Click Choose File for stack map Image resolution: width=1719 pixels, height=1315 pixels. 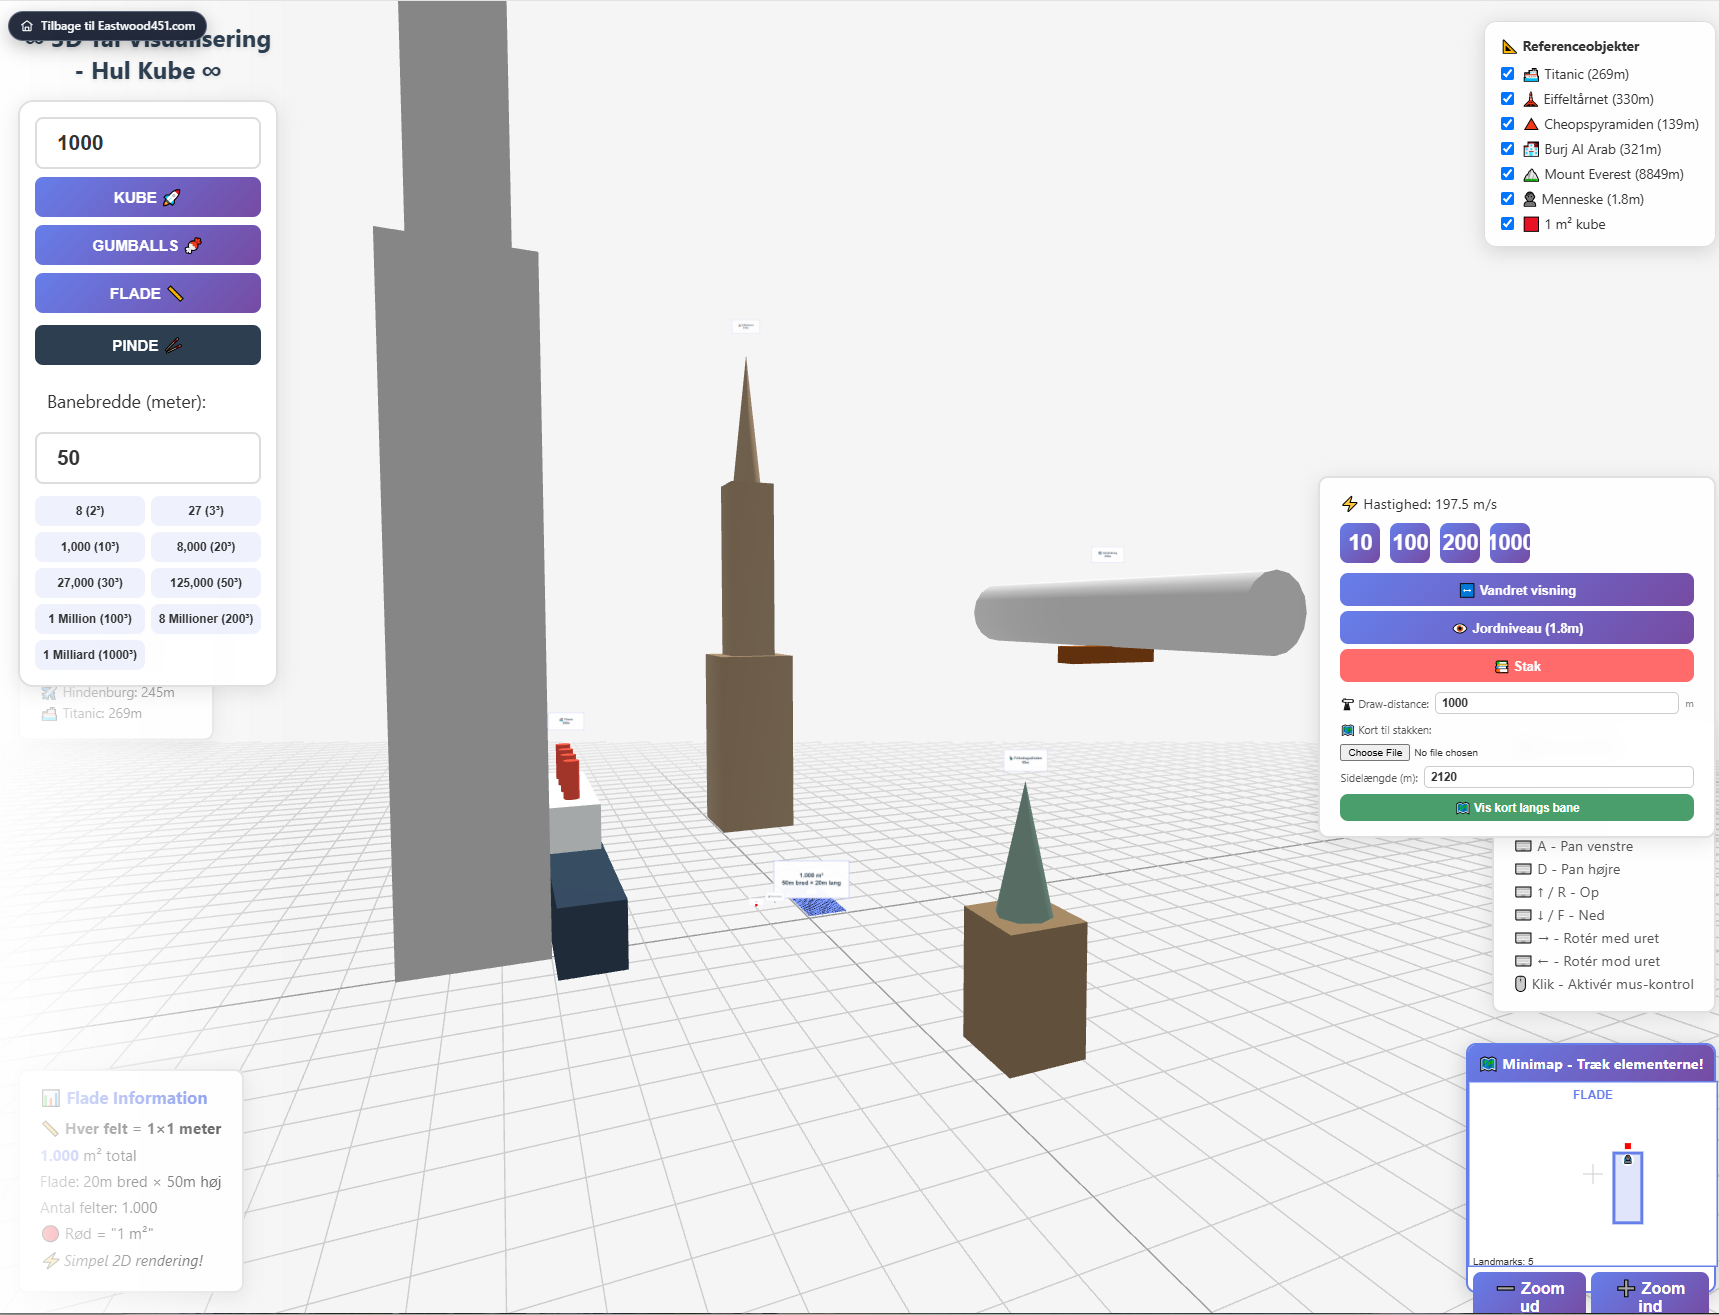pos(1375,753)
